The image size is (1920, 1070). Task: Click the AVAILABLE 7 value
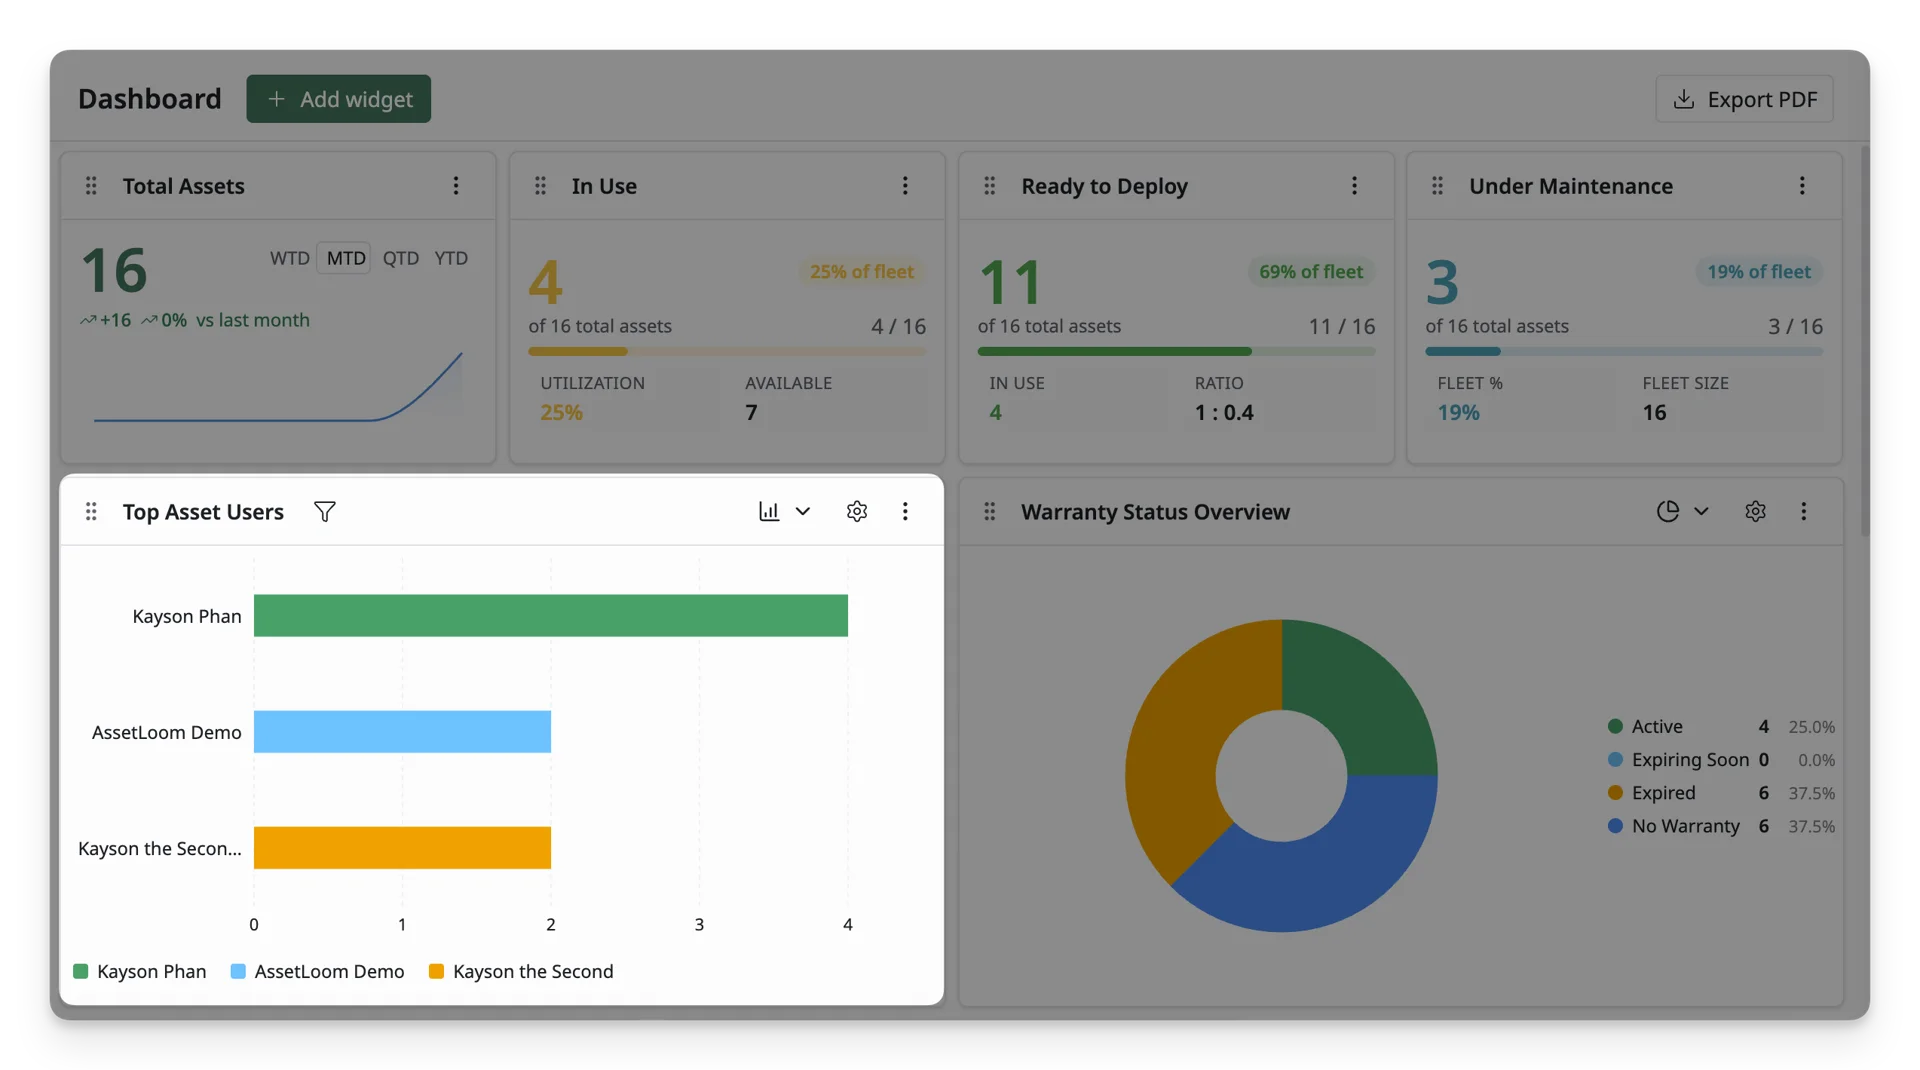[751, 412]
